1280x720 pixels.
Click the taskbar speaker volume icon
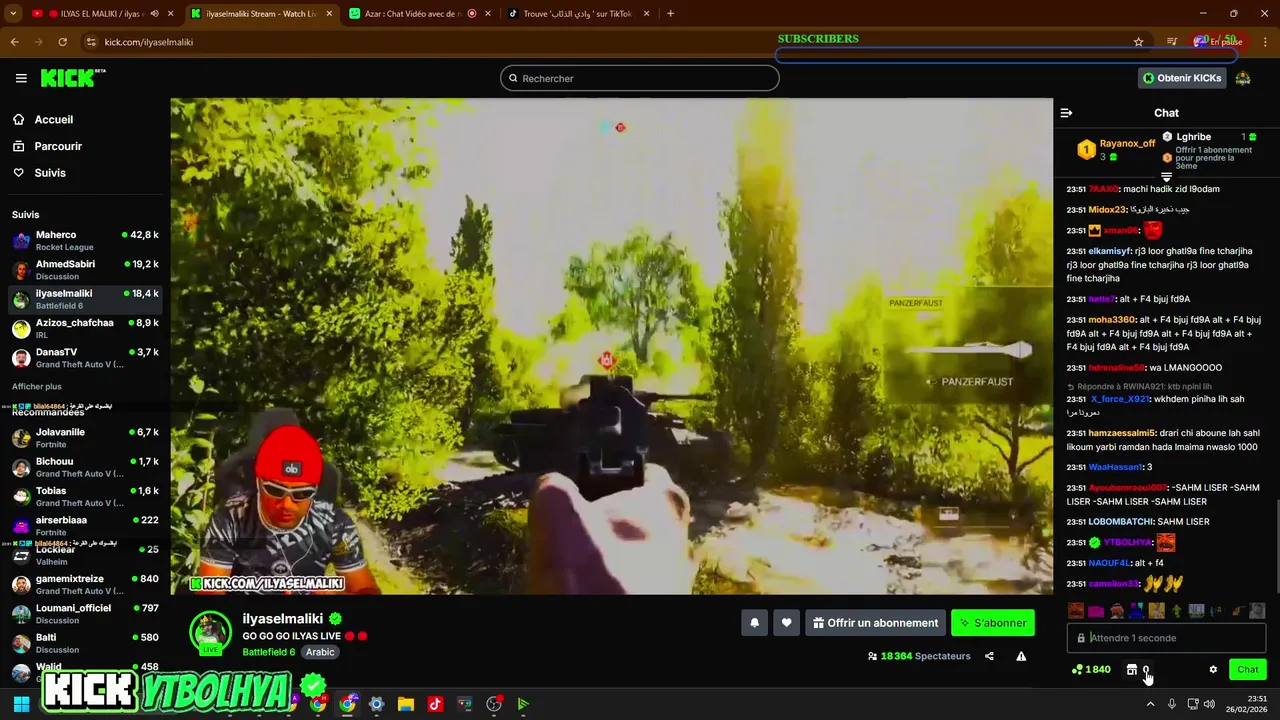click(1210, 704)
